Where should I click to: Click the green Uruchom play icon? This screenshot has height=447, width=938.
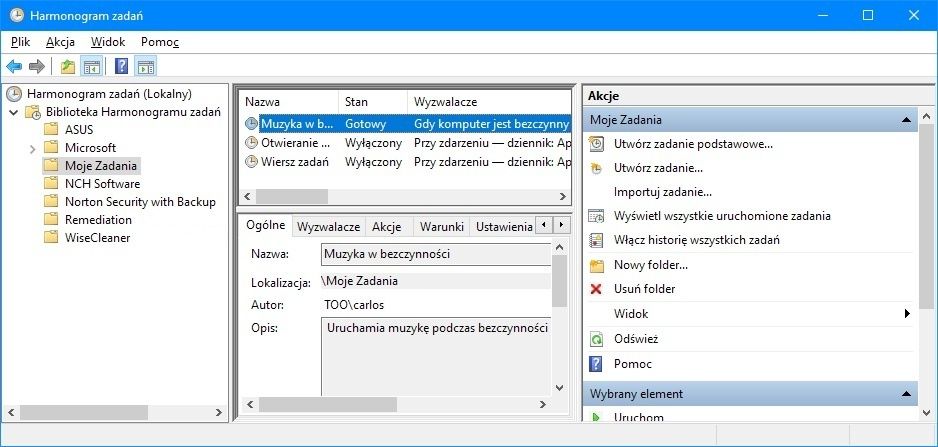tap(596, 417)
